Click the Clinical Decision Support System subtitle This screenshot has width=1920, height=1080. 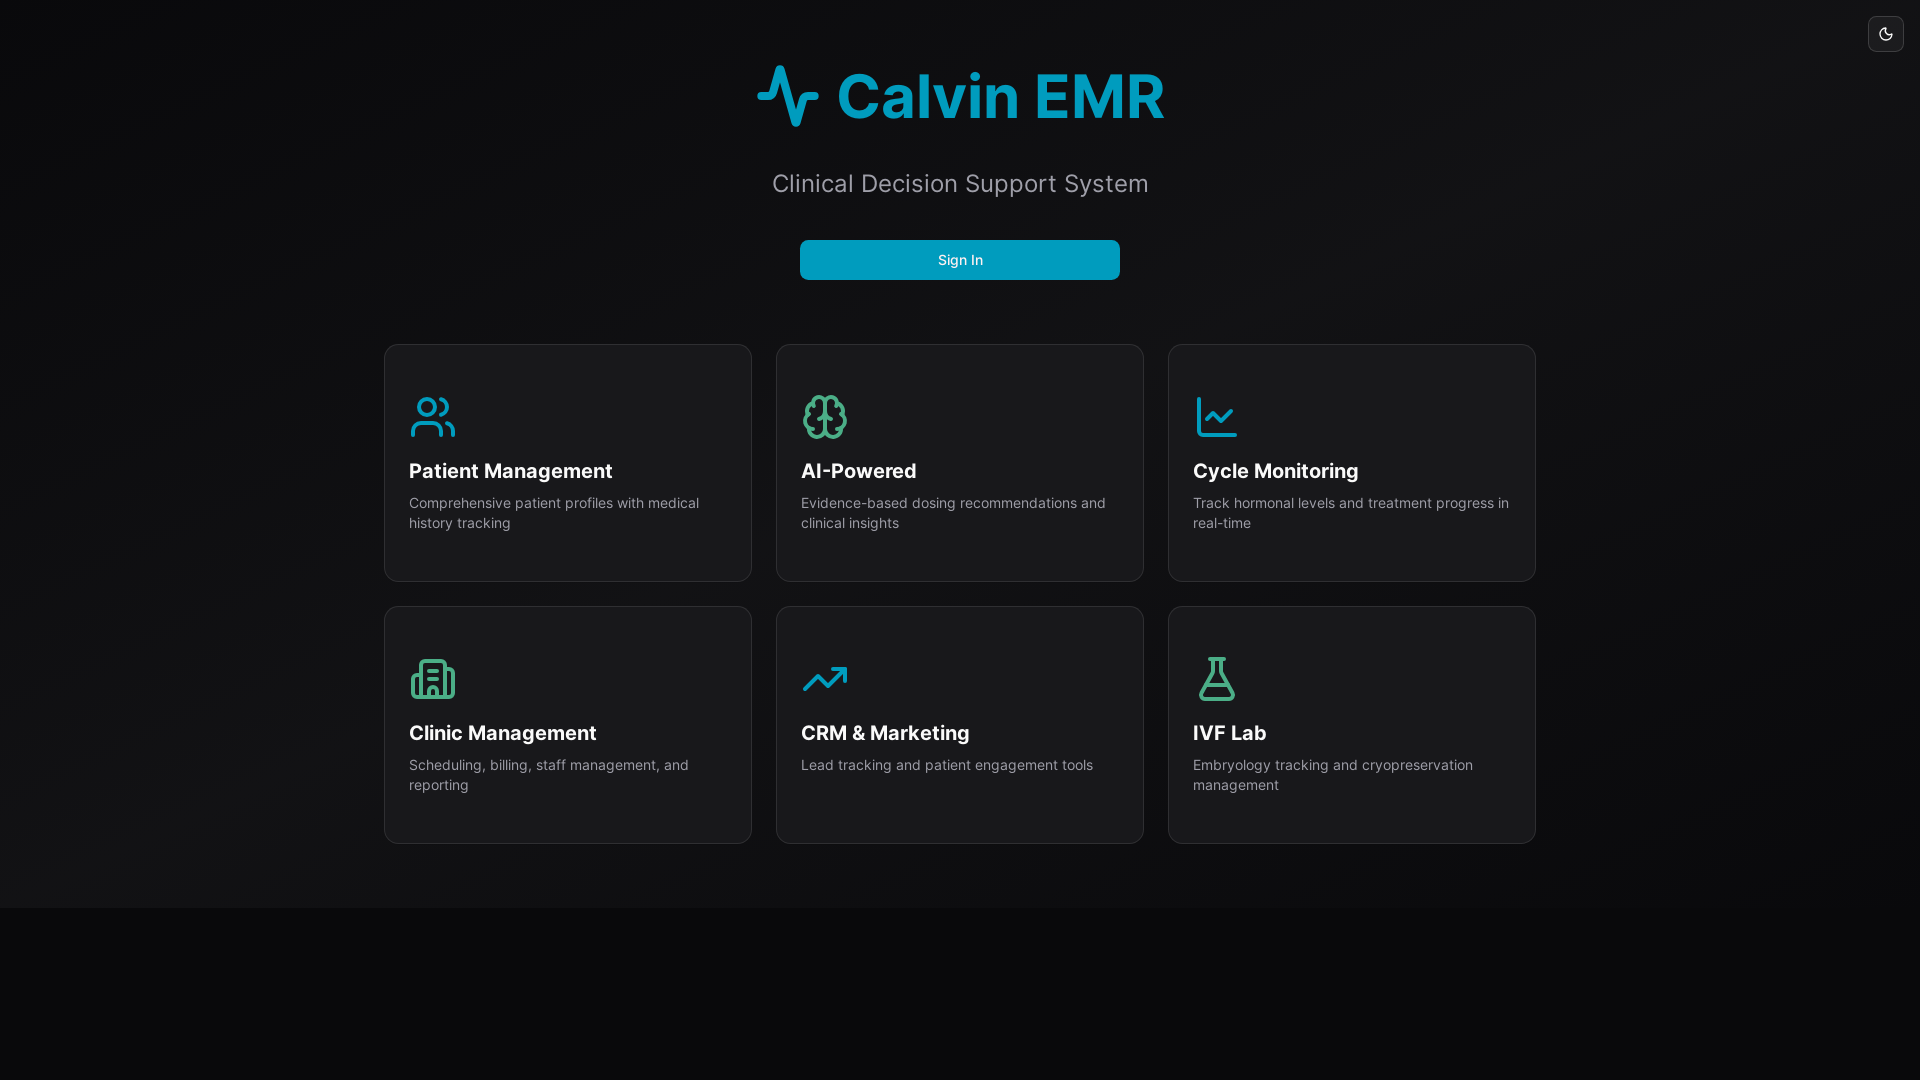click(x=960, y=184)
